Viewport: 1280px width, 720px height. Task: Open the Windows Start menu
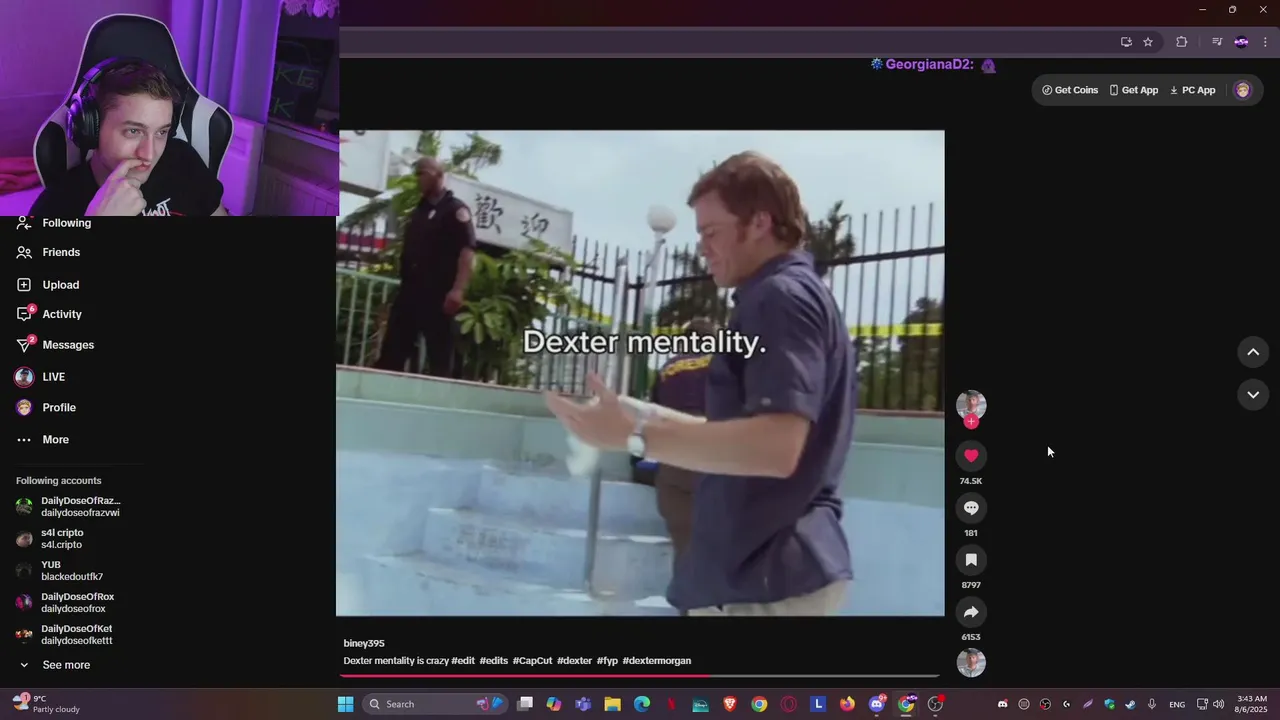(345, 704)
